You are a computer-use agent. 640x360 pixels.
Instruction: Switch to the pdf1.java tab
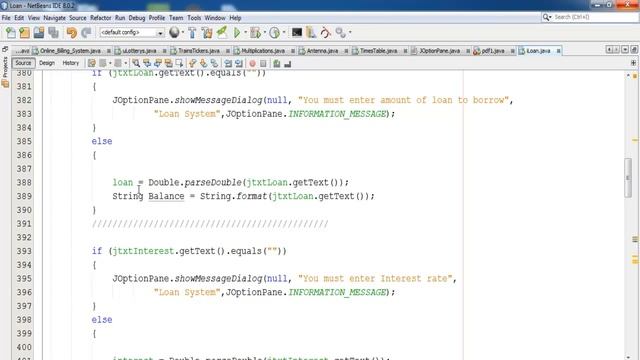(493, 51)
